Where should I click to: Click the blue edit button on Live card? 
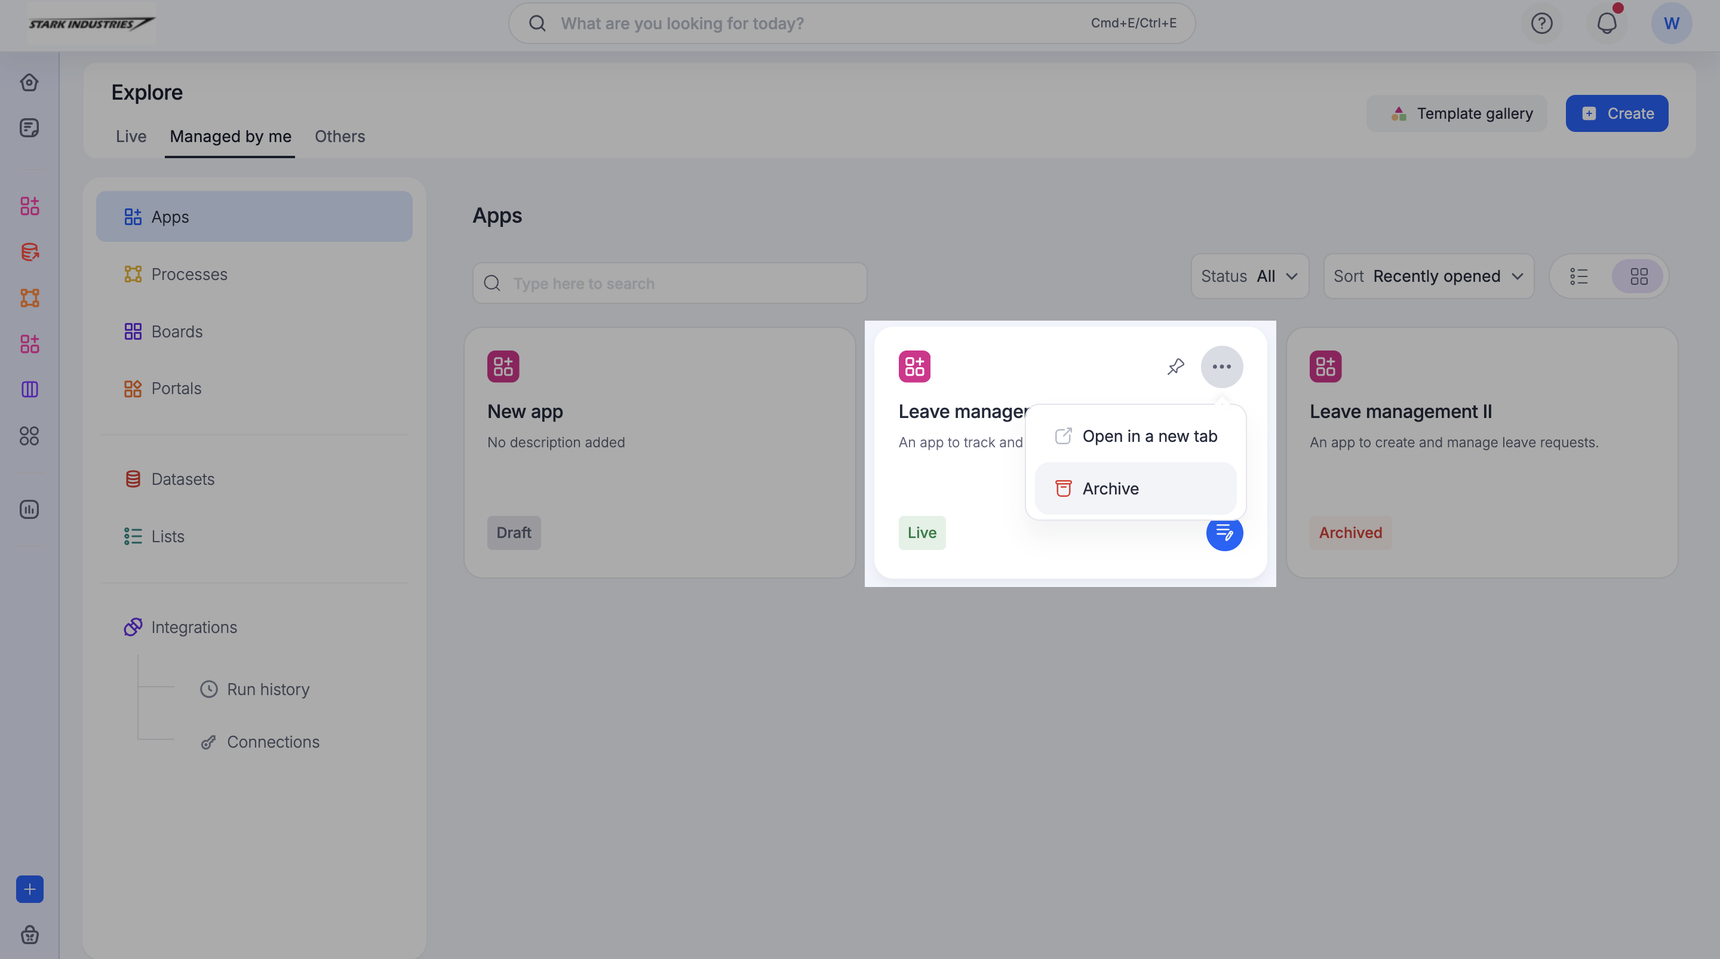[x=1224, y=533]
